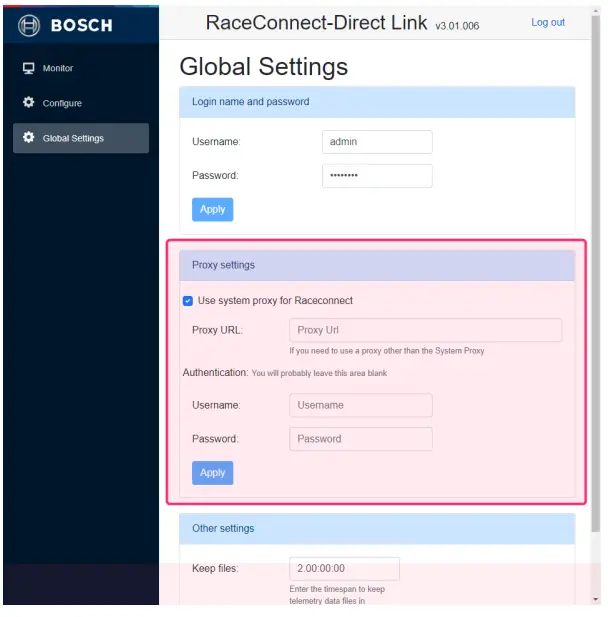Click the Configure gear icon
Screen dimensions: 608x617
tap(28, 102)
